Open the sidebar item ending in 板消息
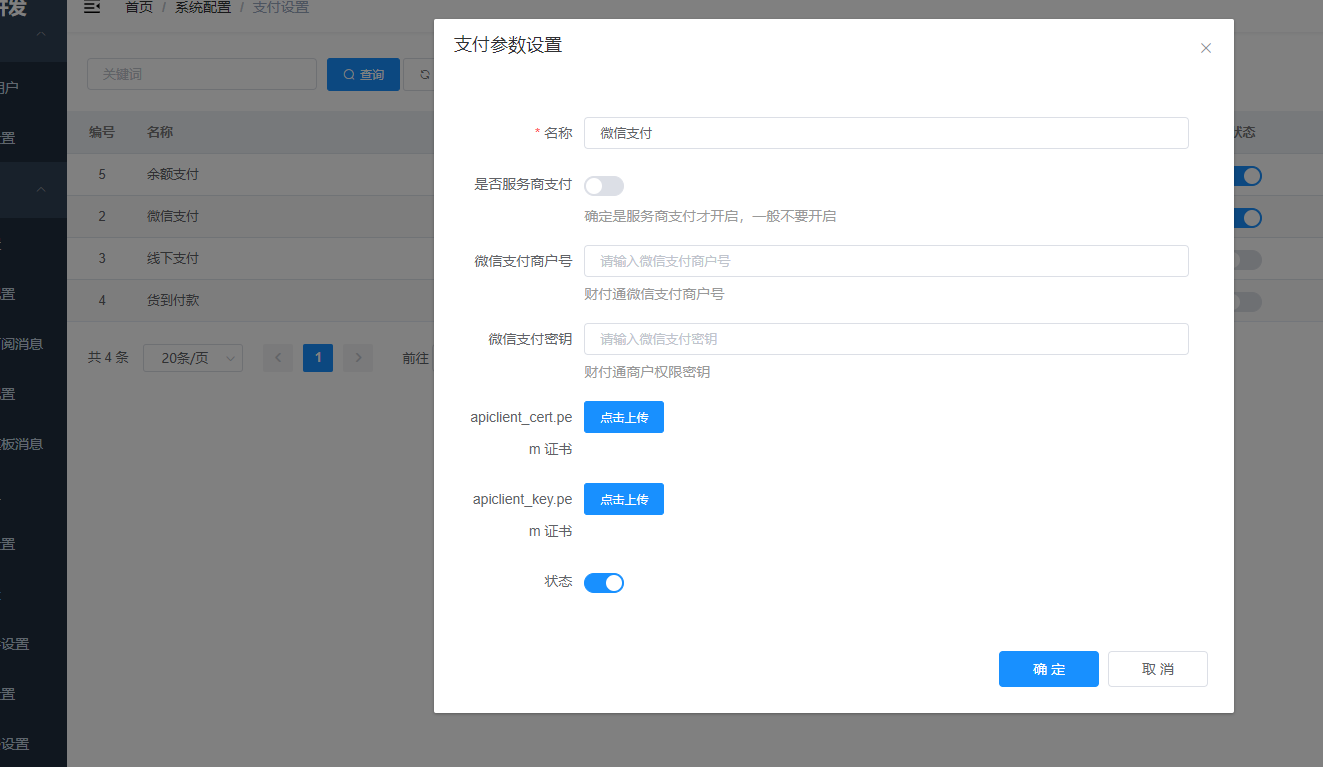1323x767 pixels. point(22,444)
